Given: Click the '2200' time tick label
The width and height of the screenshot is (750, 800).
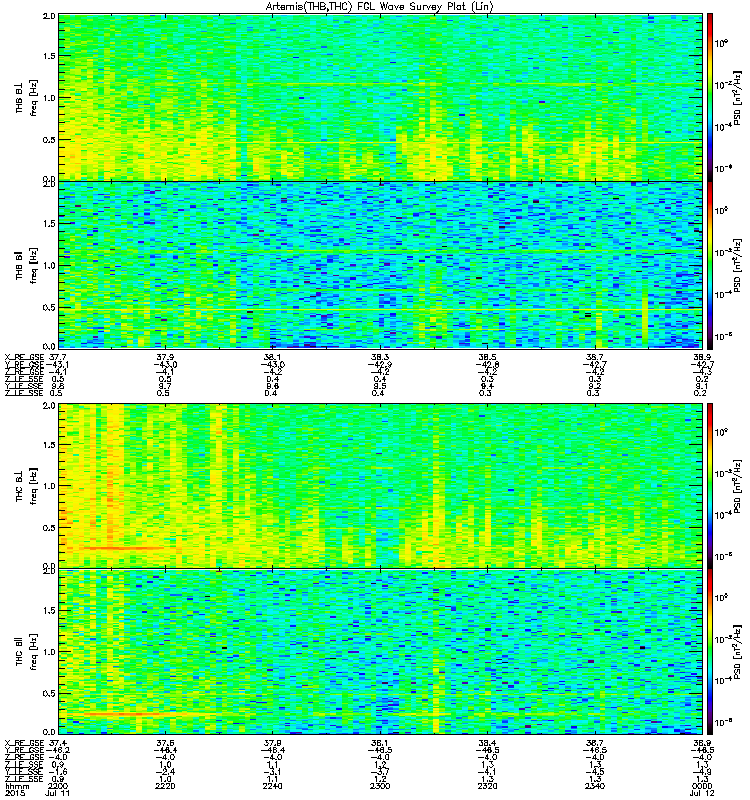Looking at the screenshot, I should [x=58, y=786].
